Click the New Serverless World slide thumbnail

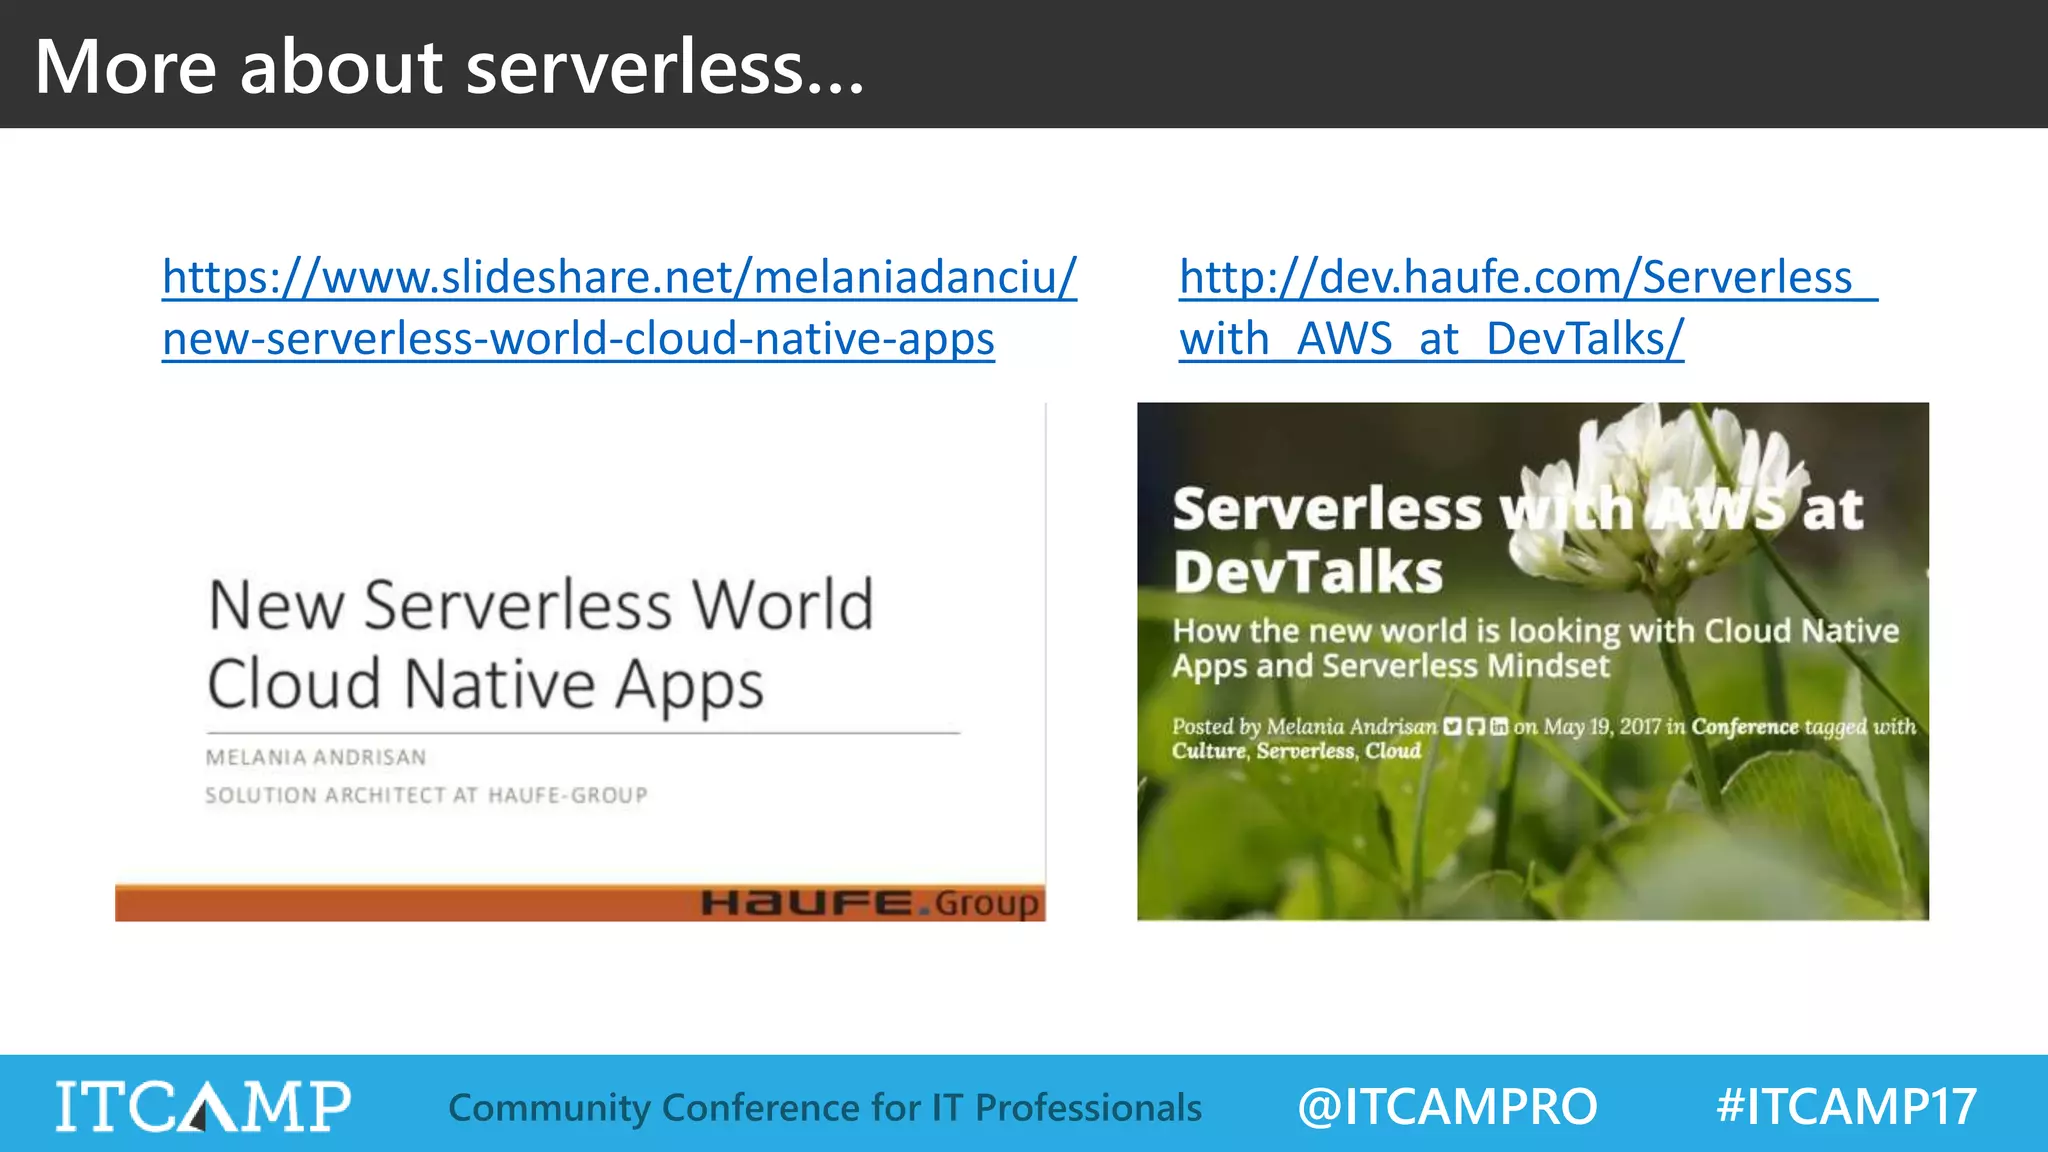580,662
